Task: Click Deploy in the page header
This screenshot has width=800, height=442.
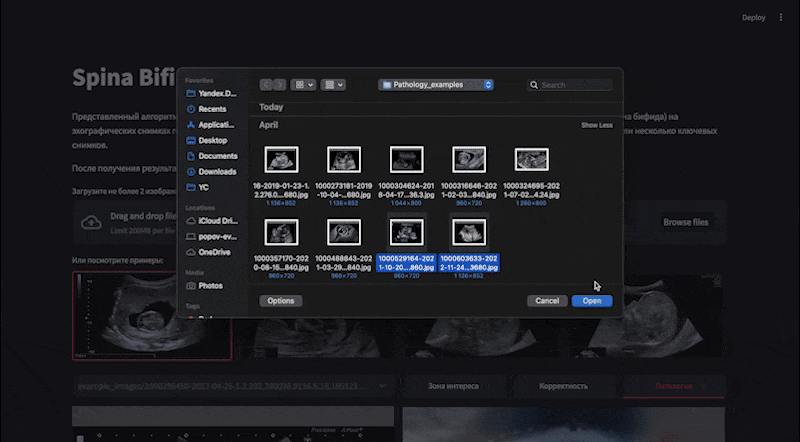Action: tap(753, 17)
